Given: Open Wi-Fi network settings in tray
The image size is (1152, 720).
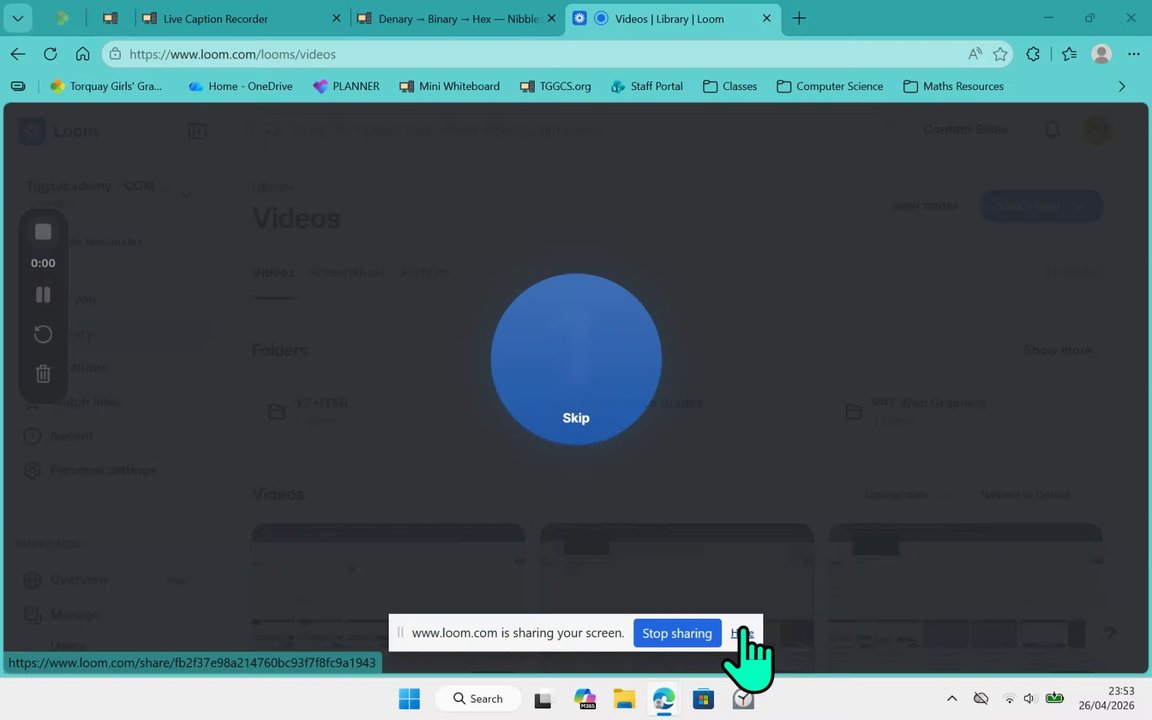Looking at the screenshot, I should (x=1009, y=699).
